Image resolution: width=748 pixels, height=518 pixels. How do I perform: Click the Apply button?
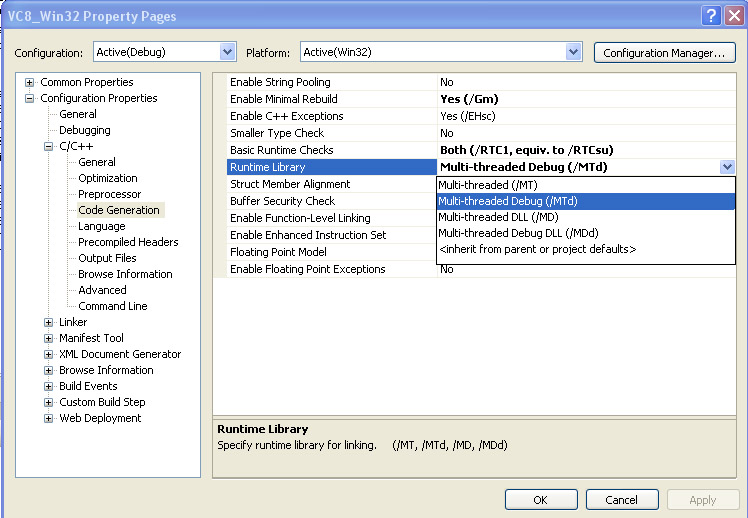coord(703,500)
